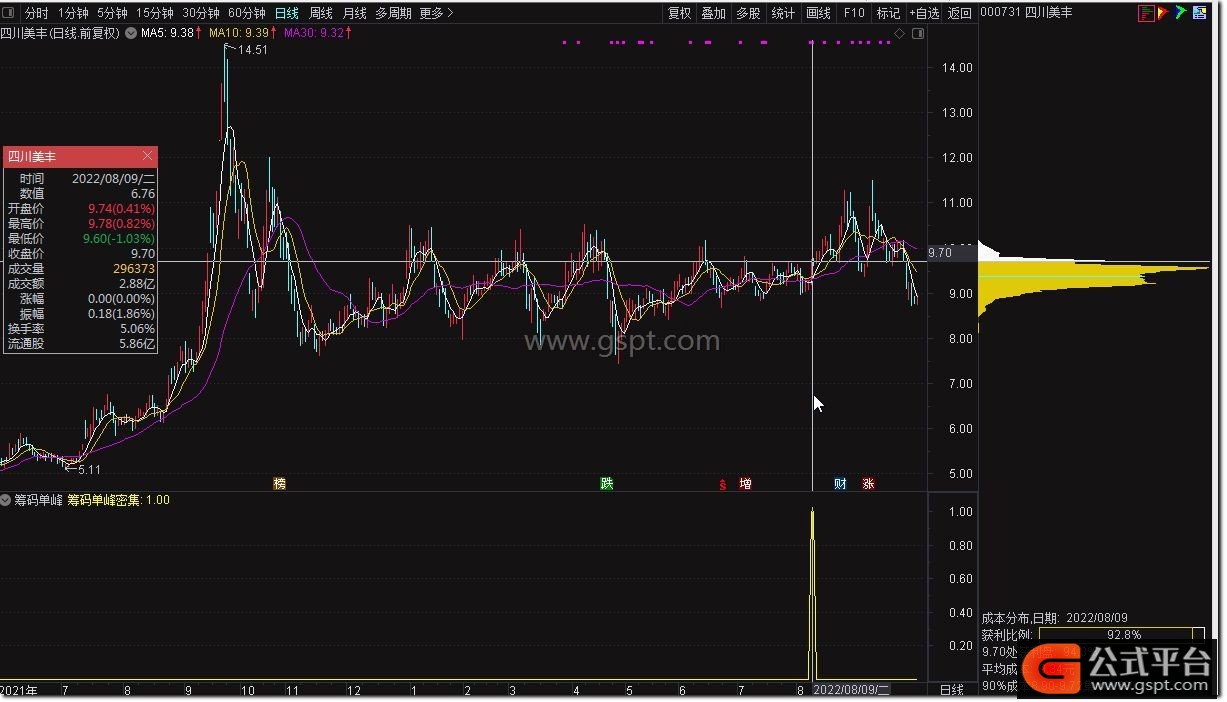The image size is (1227, 702).
Task: Activate the 画线 drawing tools
Action: coord(819,13)
